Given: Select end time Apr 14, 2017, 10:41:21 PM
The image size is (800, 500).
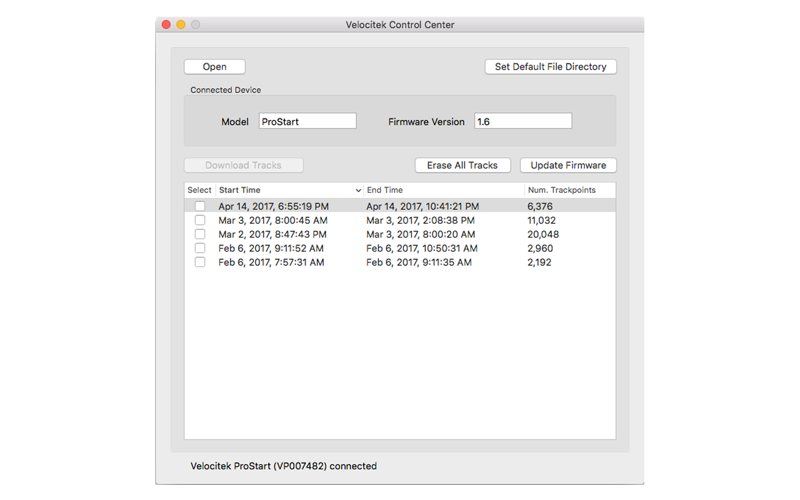Looking at the screenshot, I should coord(422,206).
